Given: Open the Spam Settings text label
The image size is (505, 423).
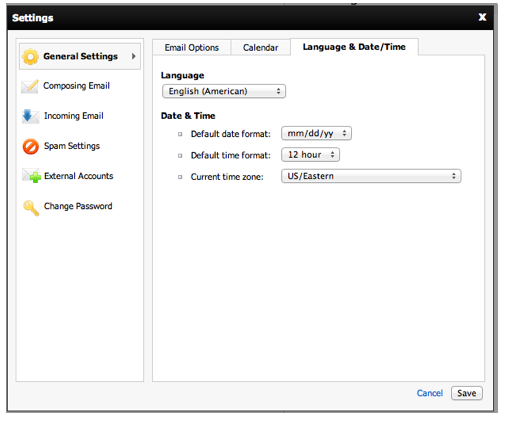Looking at the screenshot, I should click(x=72, y=146).
